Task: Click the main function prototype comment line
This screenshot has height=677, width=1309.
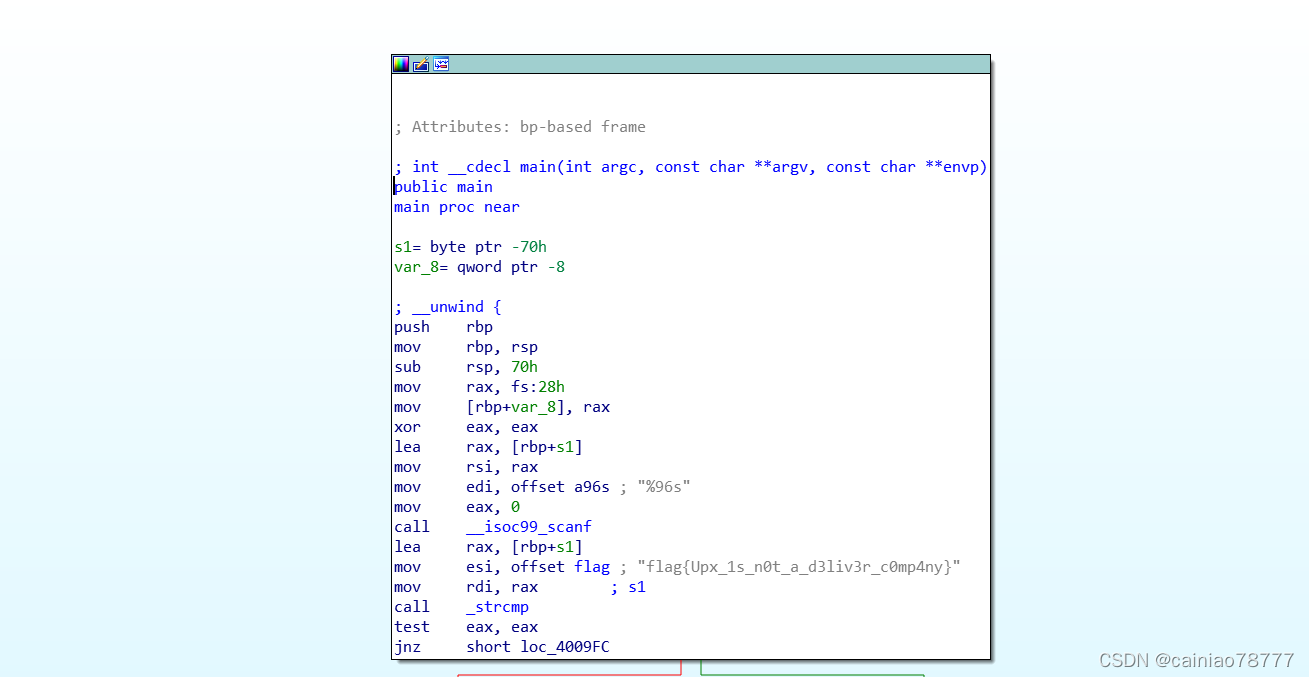Action: 691,167
